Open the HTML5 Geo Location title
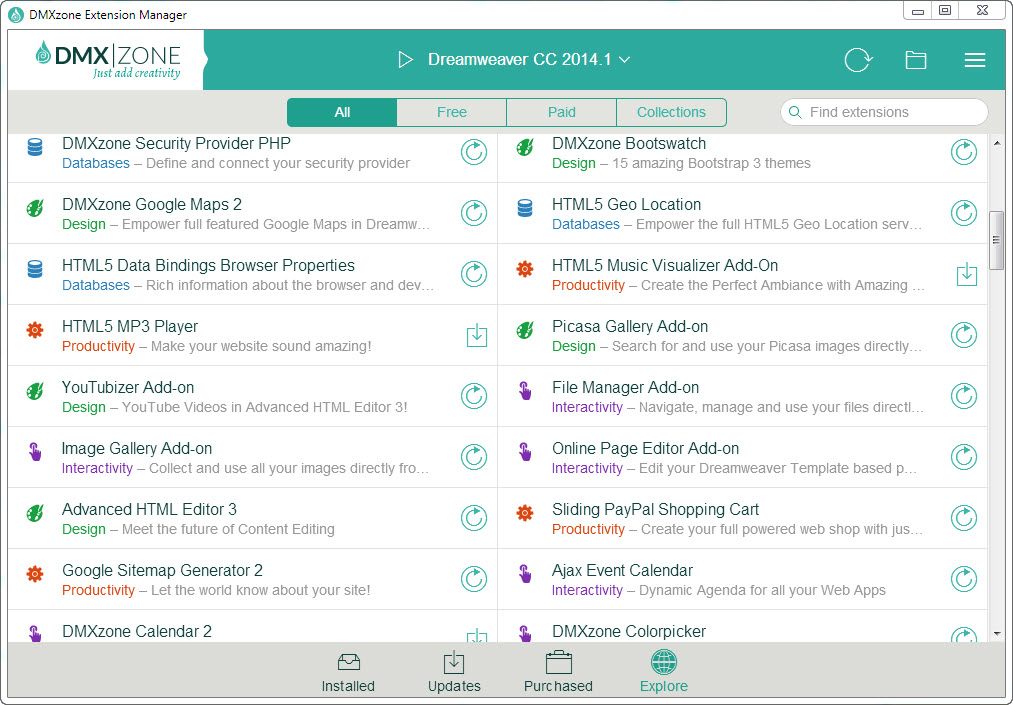Screen dimensions: 1013x705 tap(626, 204)
